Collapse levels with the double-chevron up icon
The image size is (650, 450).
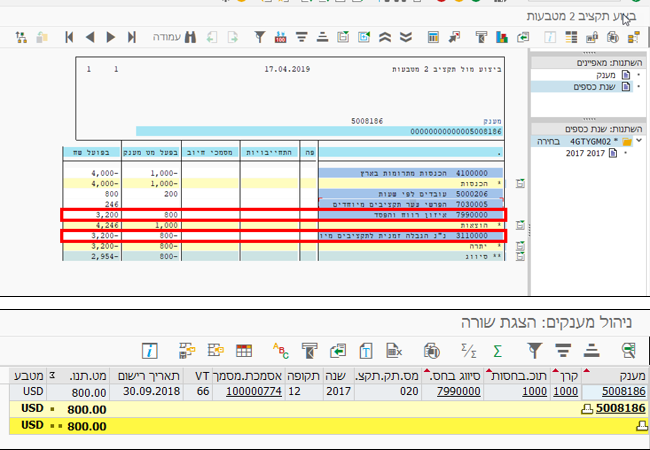385,37
